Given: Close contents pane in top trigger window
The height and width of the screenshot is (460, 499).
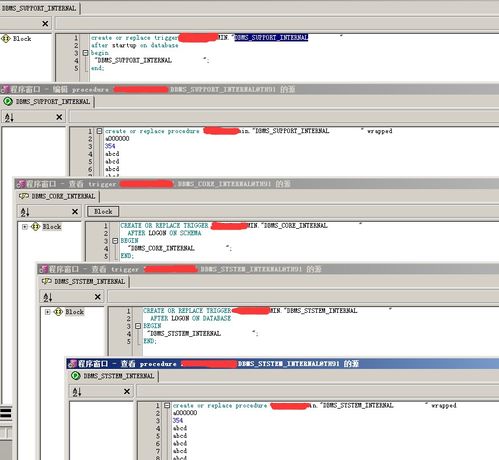Looking at the screenshot, I should point(45,24).
